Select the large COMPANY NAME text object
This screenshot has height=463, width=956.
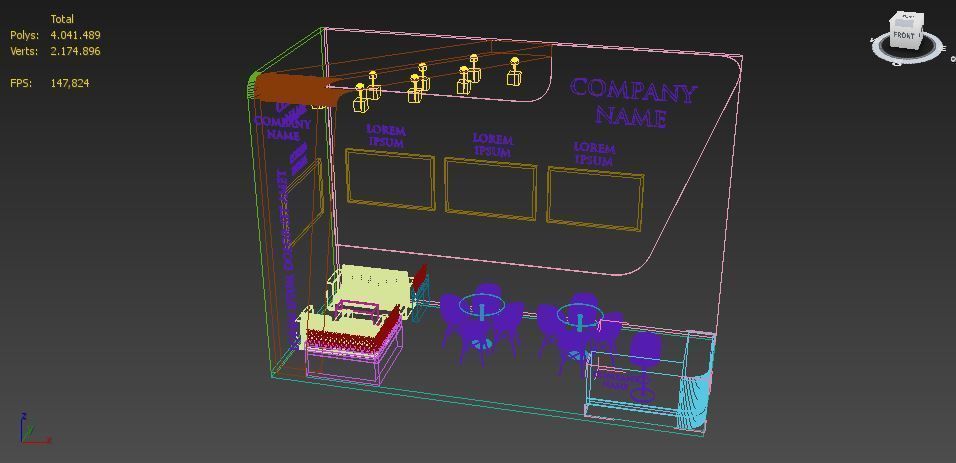[x=633, y=102]
